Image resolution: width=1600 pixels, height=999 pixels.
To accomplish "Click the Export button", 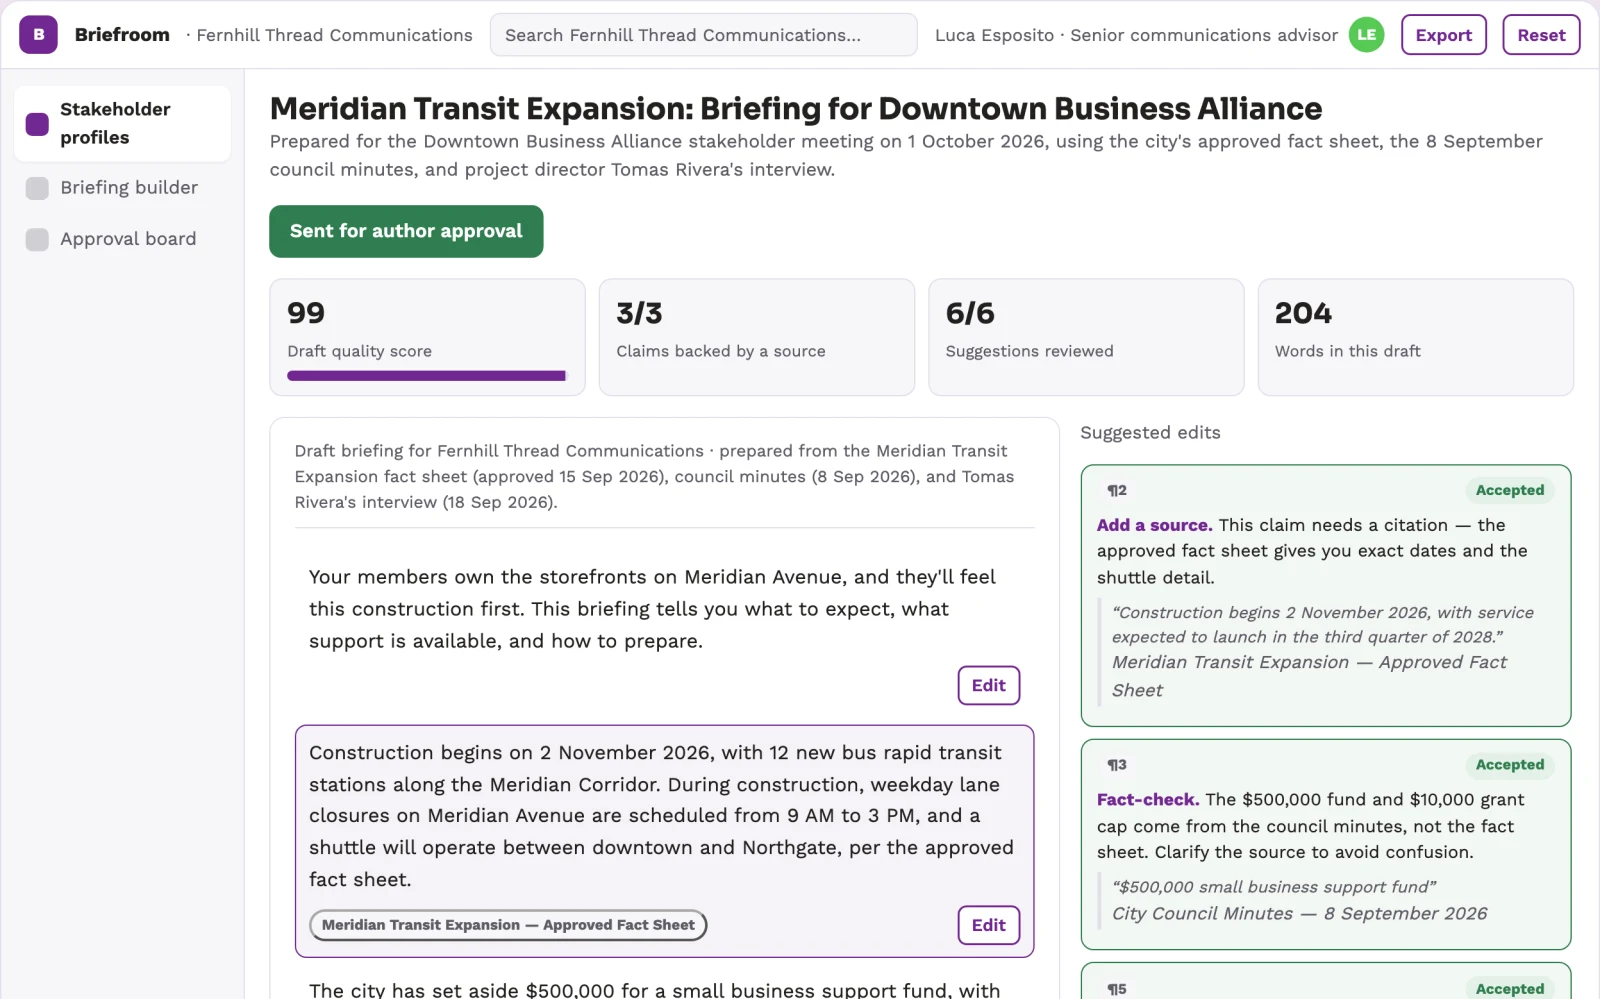I will point(1443,35).
